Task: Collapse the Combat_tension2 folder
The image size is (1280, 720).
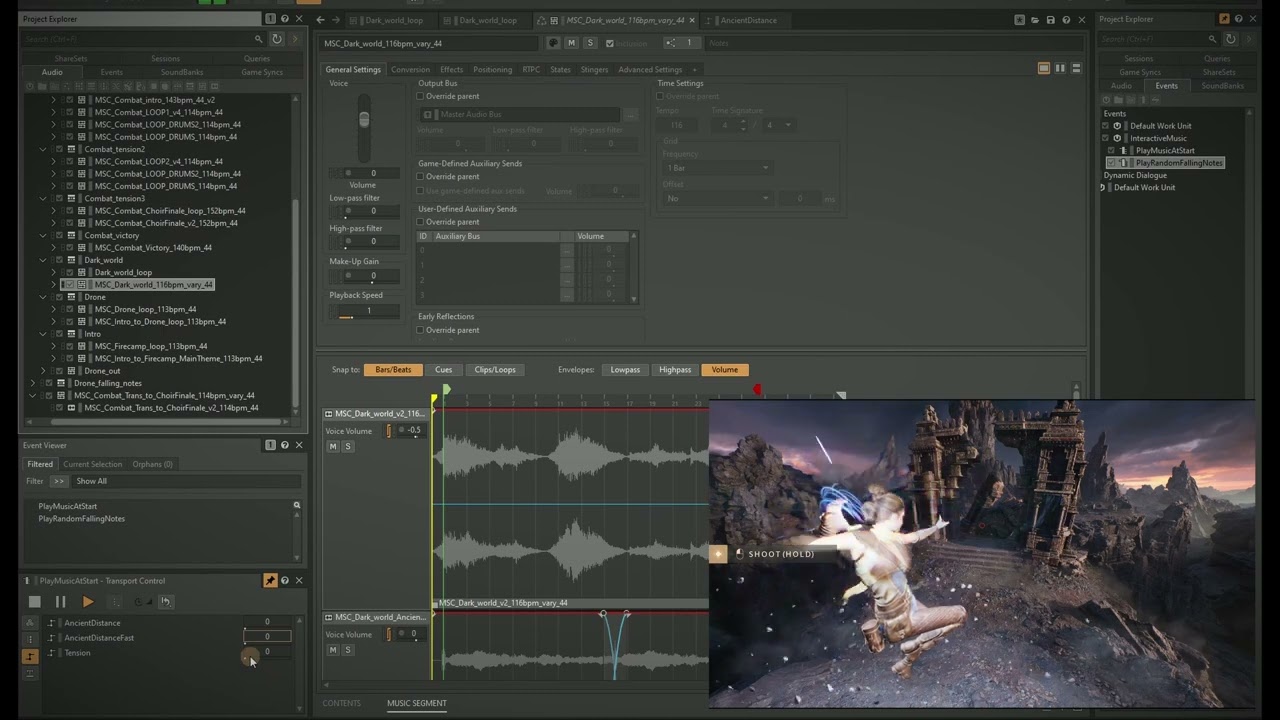Action: [x=43, y=149]
